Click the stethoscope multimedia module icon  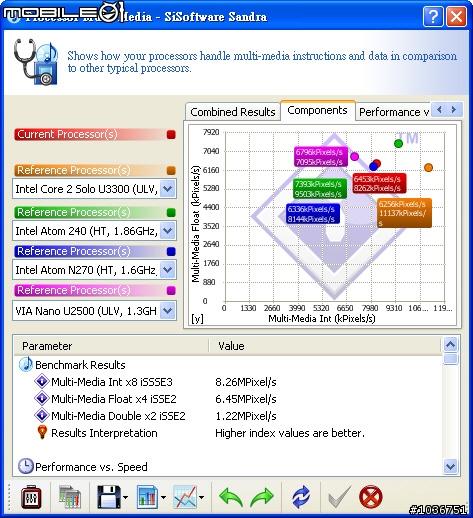[36, 62]
